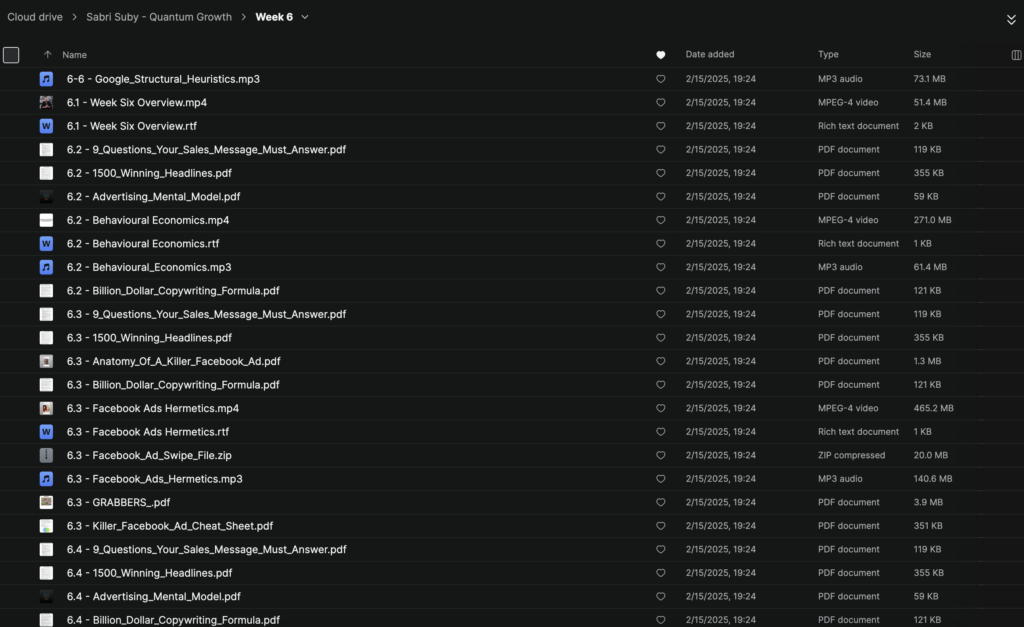The height and width of the screenshot is (627, 1024).
Task: Favourite 6.3 Facebook_Ad_Swipe_File.zip with its heart
Action: pyautogui.click(x=660, y=455)
